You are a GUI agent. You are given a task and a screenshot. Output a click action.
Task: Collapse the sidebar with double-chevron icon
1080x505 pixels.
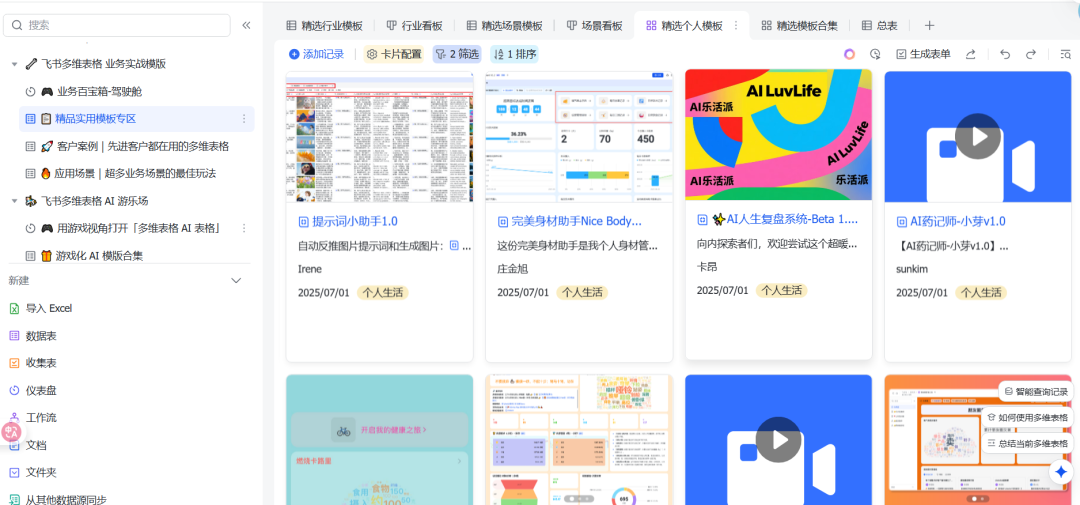[246, 25]
